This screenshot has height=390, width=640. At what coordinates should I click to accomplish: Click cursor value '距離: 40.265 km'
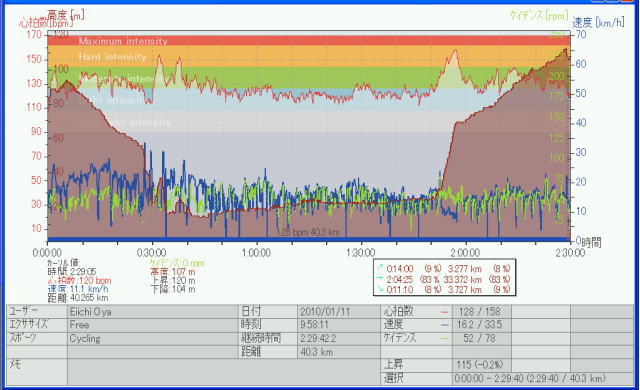click(78, 298)
